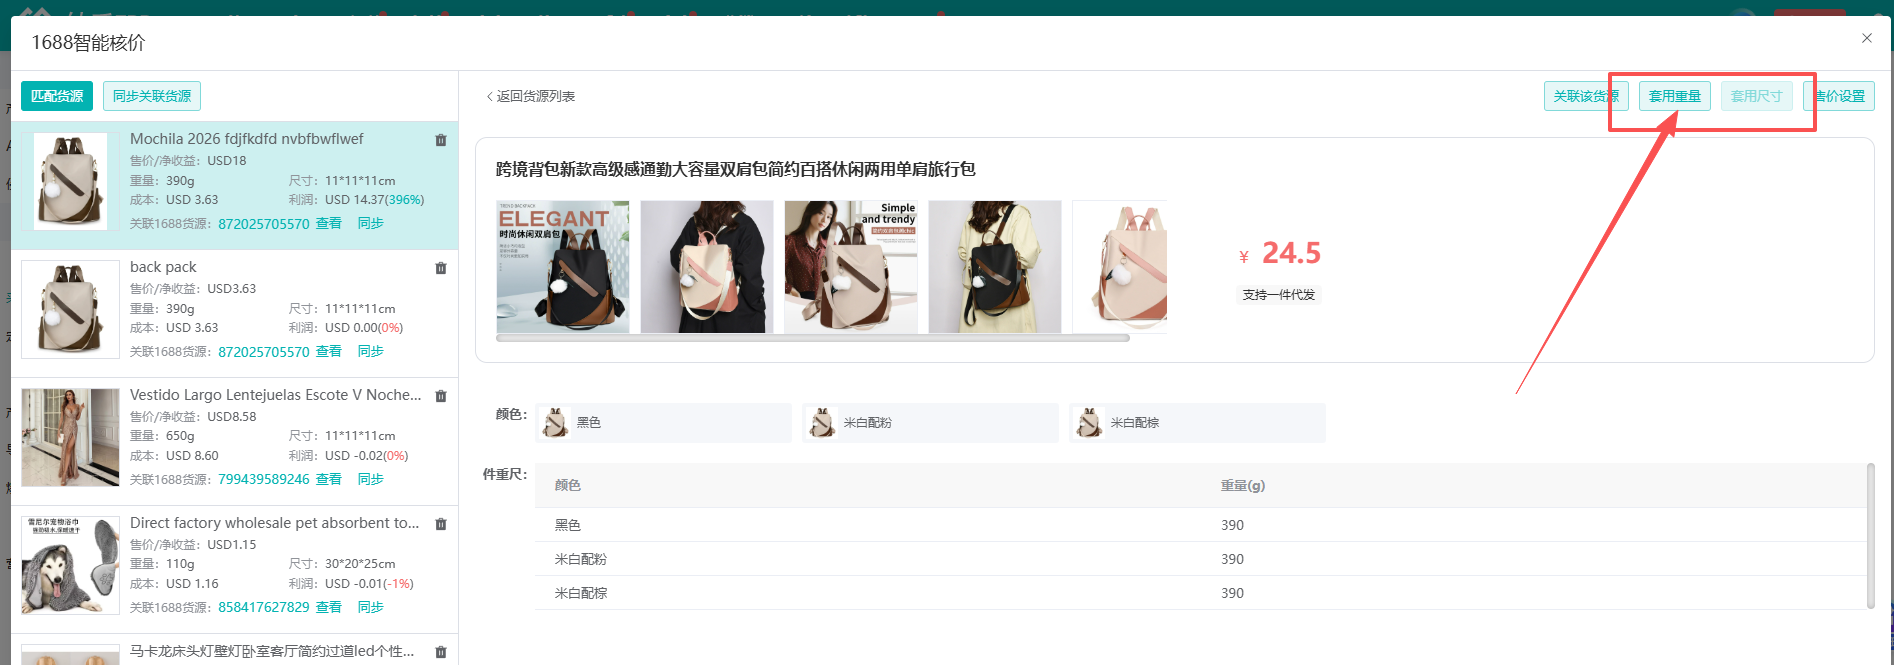Close the 1688智能核价 dialog

coord(1866,38)
